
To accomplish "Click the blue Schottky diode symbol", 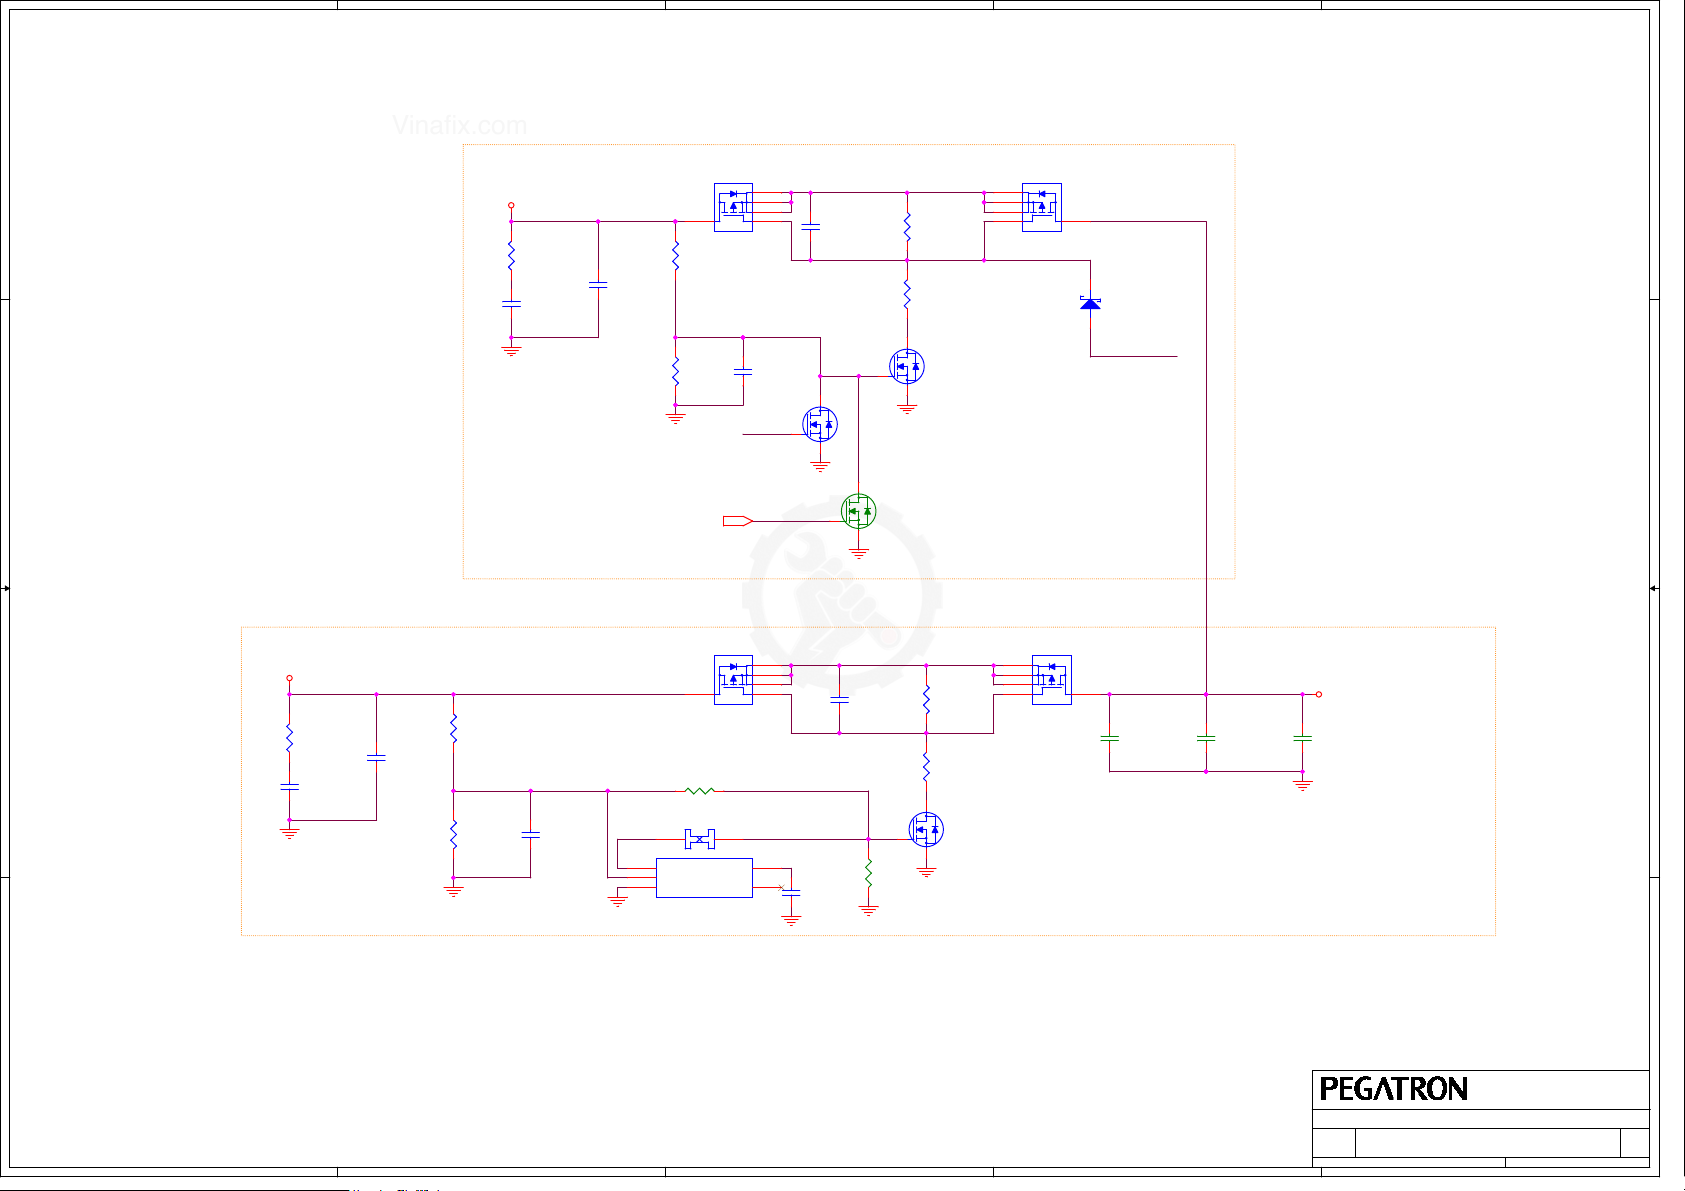I will pyautogui.click(x=1090, y=302).
